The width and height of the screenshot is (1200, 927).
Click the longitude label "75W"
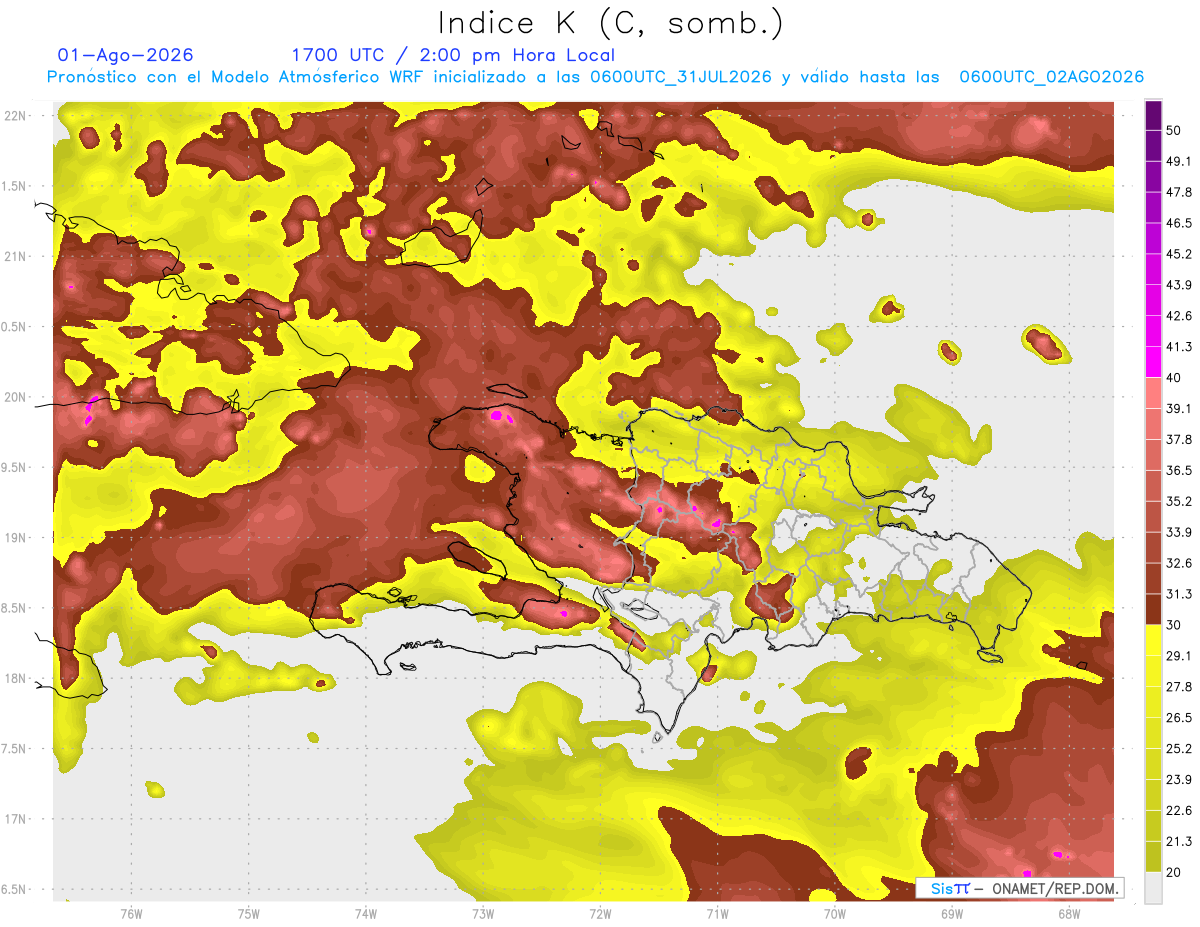[249, 913]
